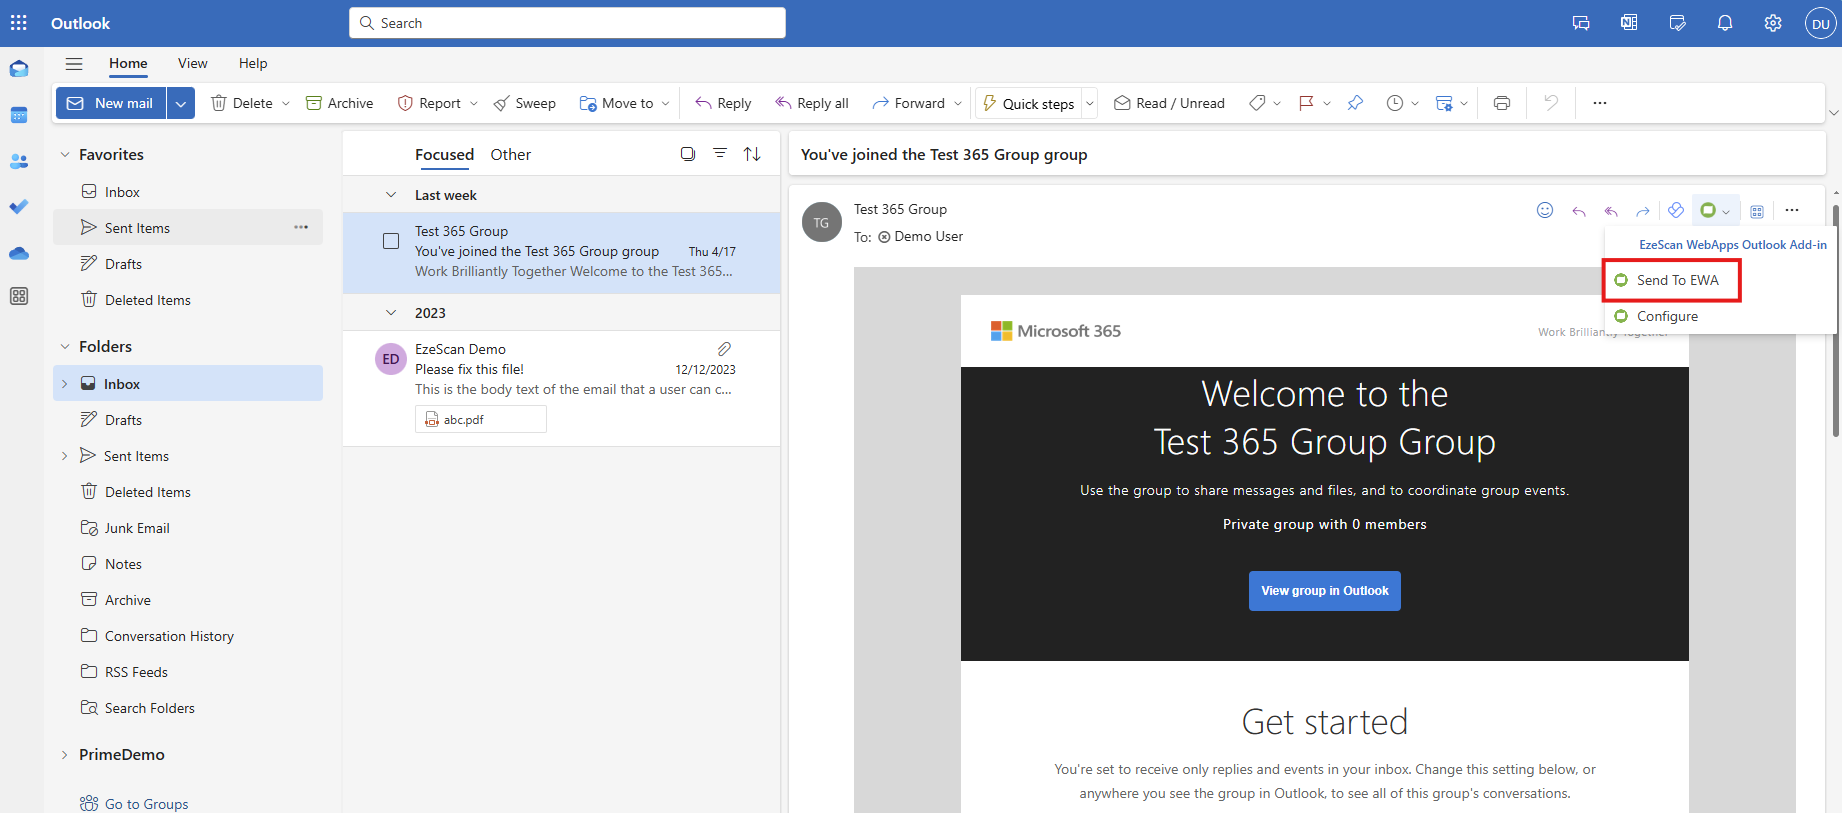Open the Go to Groups link
This screenshot has height=813, width=1842.
pyautogui.click(x=146, y=804)
